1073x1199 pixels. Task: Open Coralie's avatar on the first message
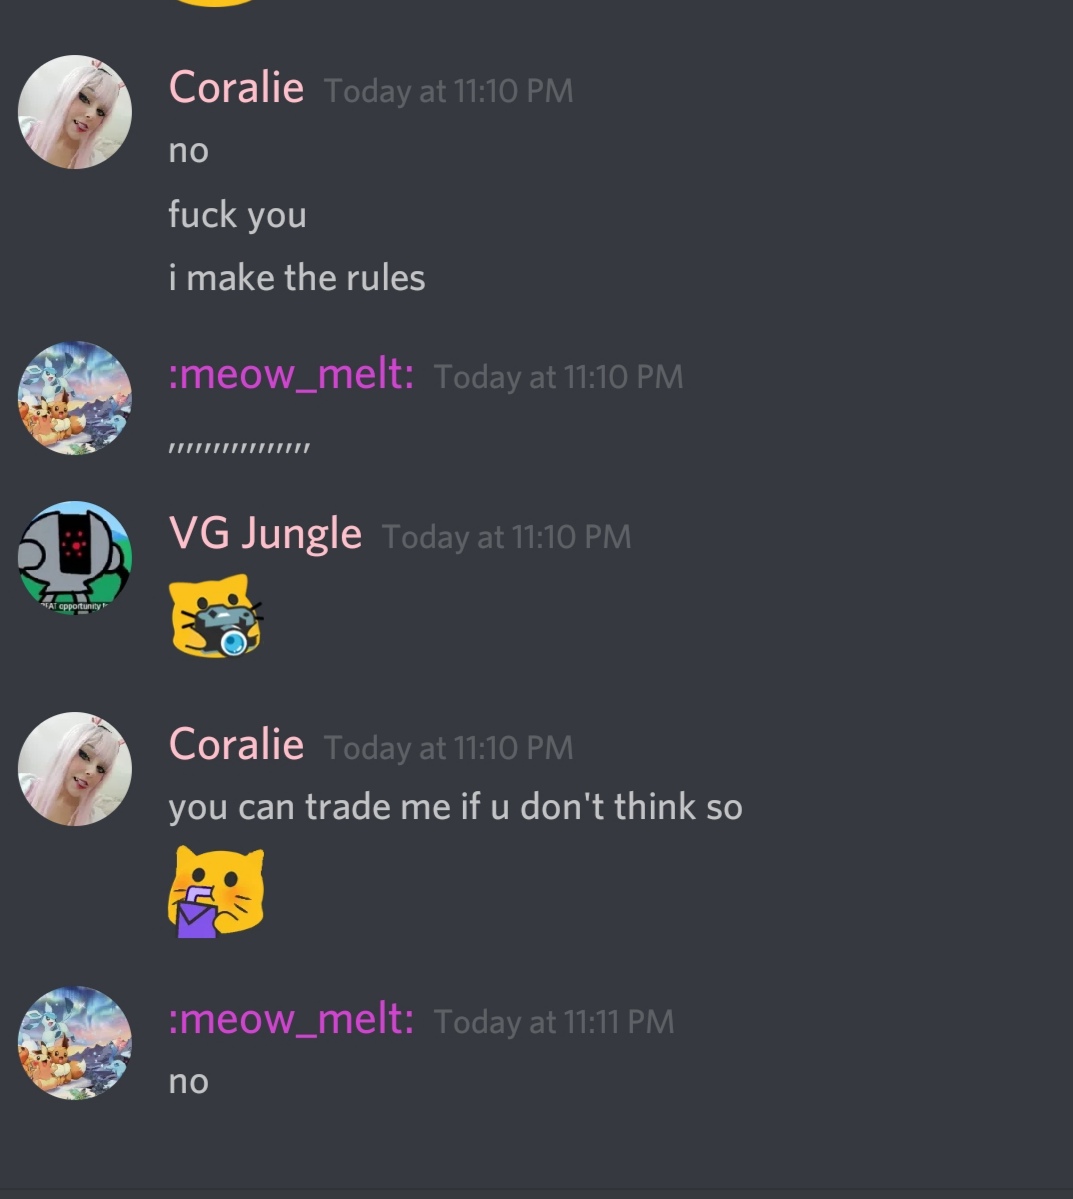[75, 112]
